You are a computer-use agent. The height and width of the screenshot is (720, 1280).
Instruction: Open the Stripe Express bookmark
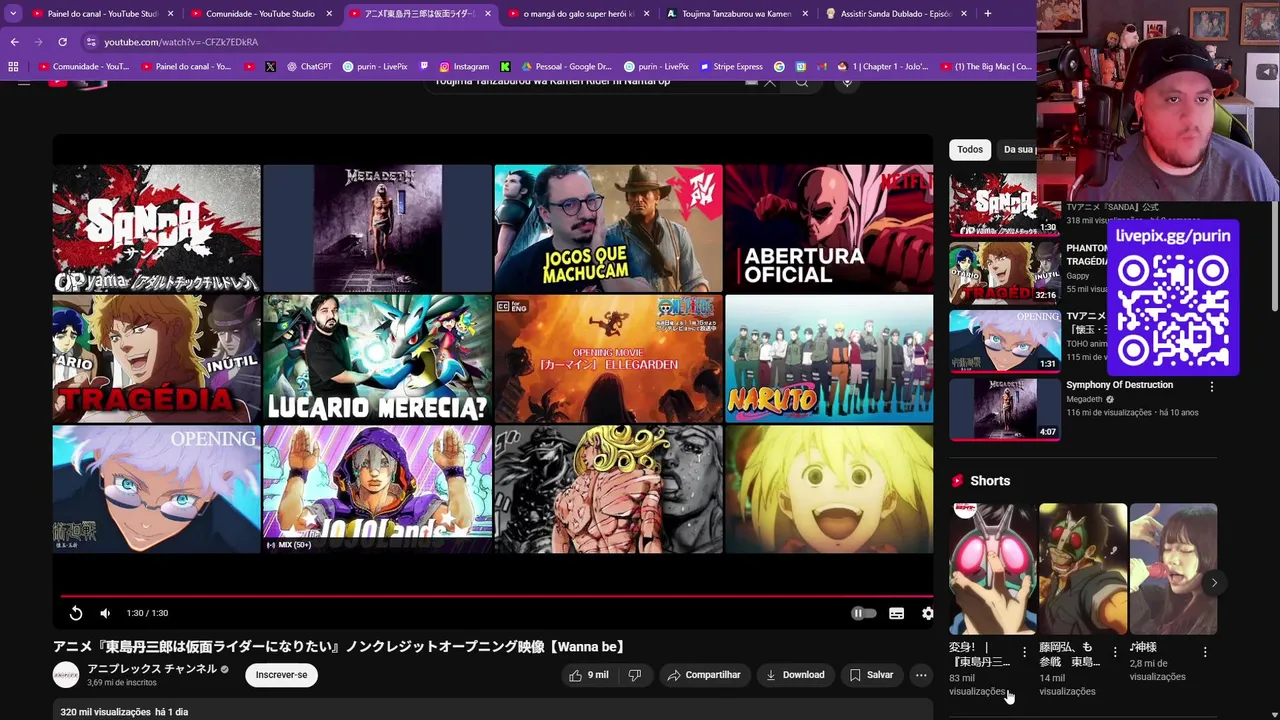(x=730, y=67)
